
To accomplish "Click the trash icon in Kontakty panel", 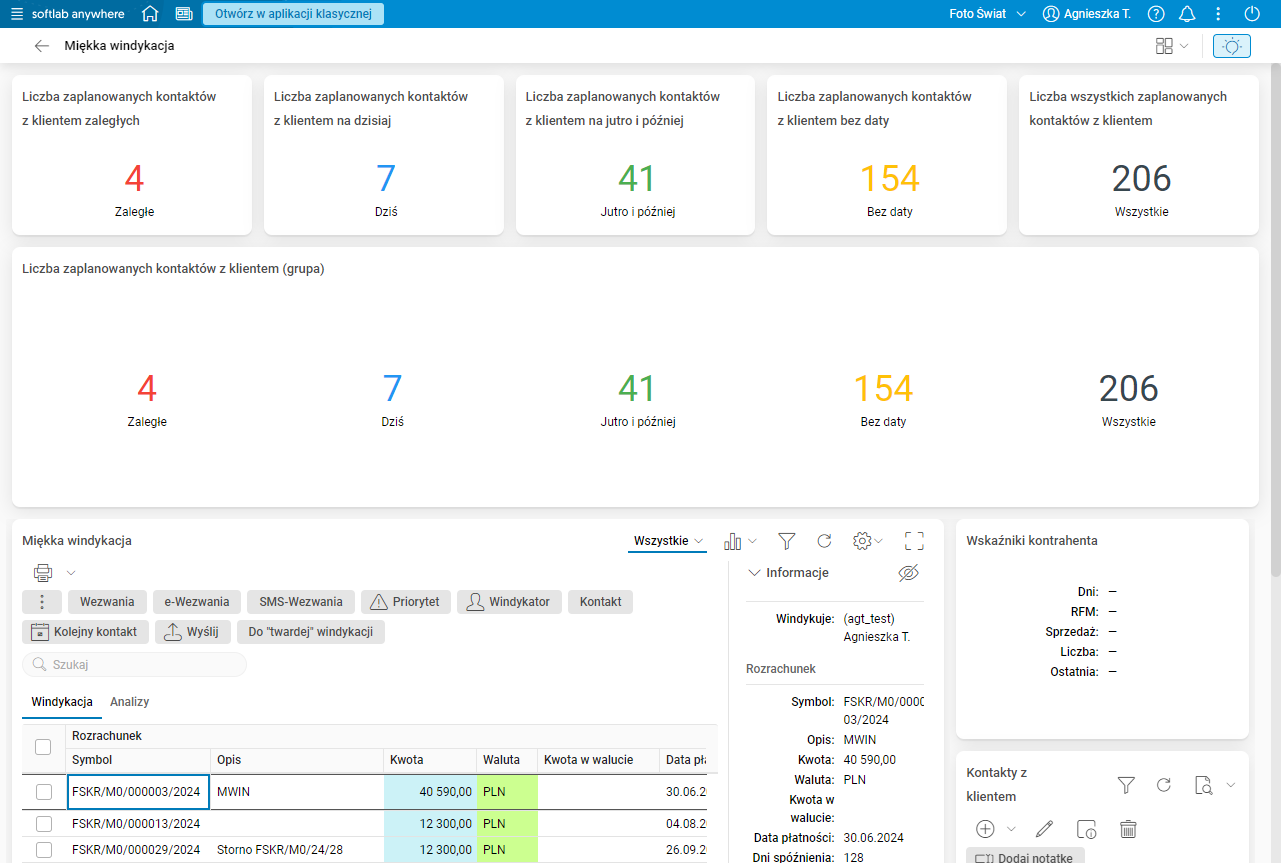I will point(1128,829).
